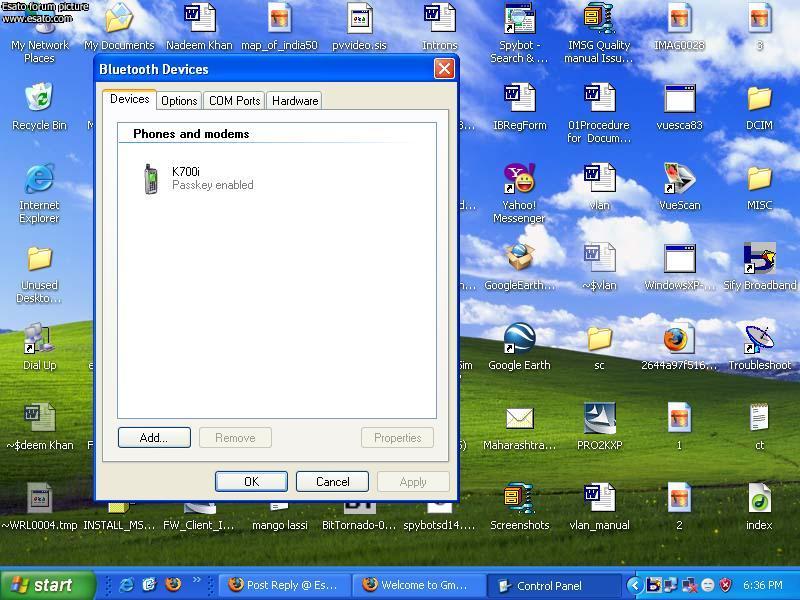The width and height of the screenshot is (800, 600).
Task: Select the IMSG Quality manual archive icon
Action: point(599,19)
